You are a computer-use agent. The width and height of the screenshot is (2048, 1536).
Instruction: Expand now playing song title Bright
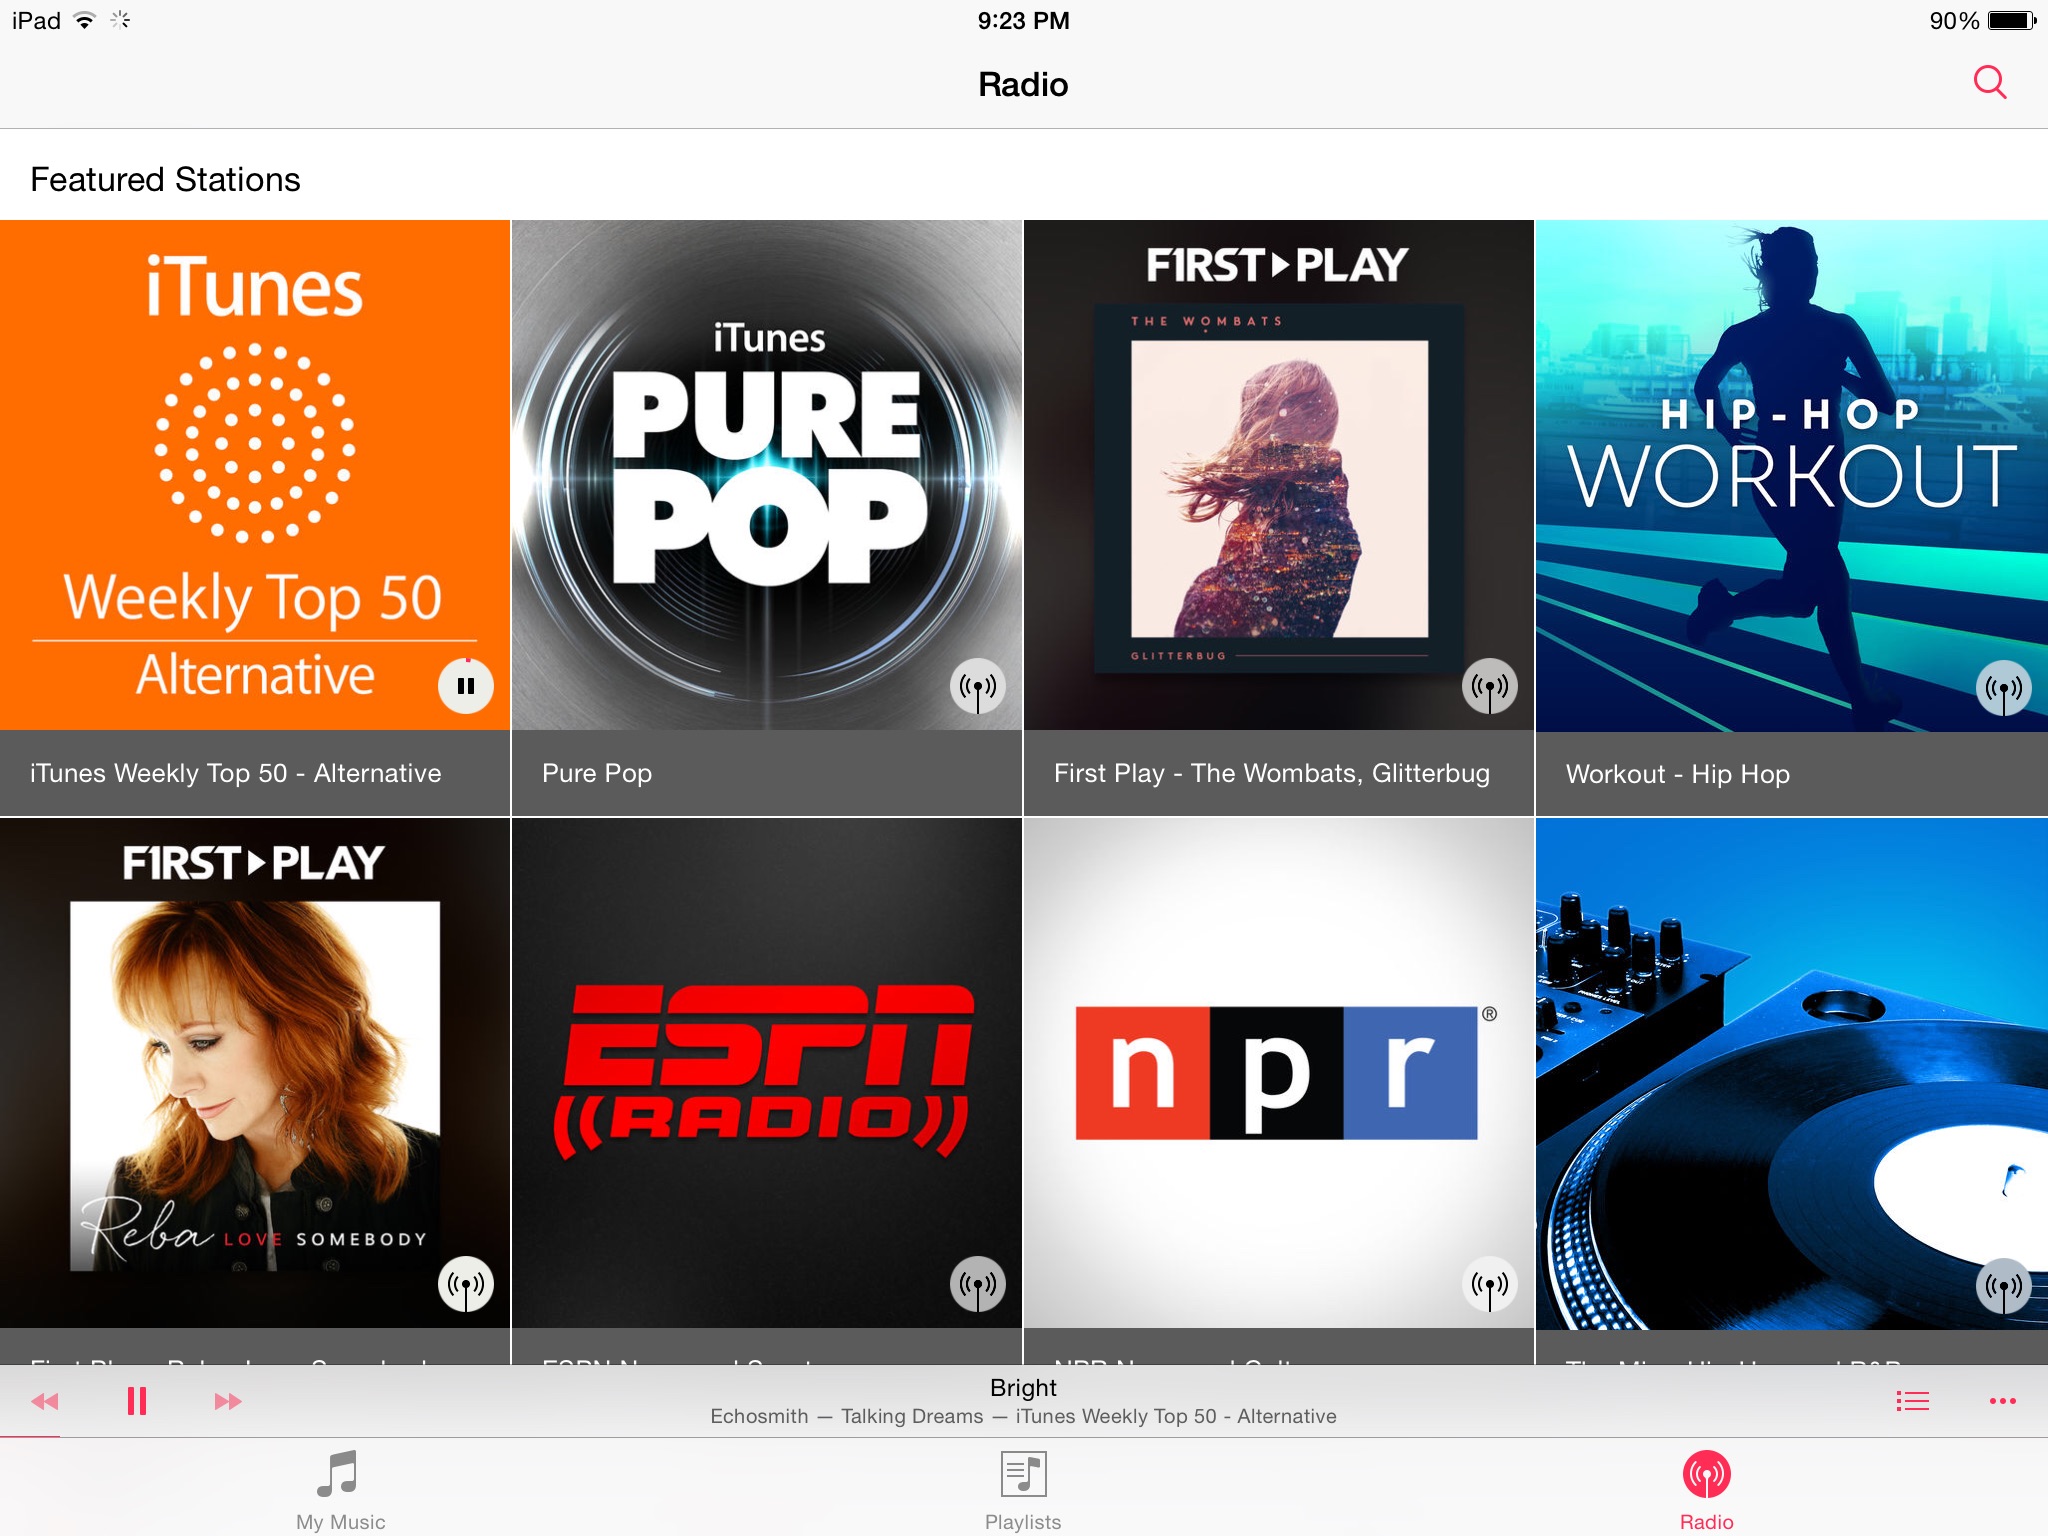tap(1023, 1388)
